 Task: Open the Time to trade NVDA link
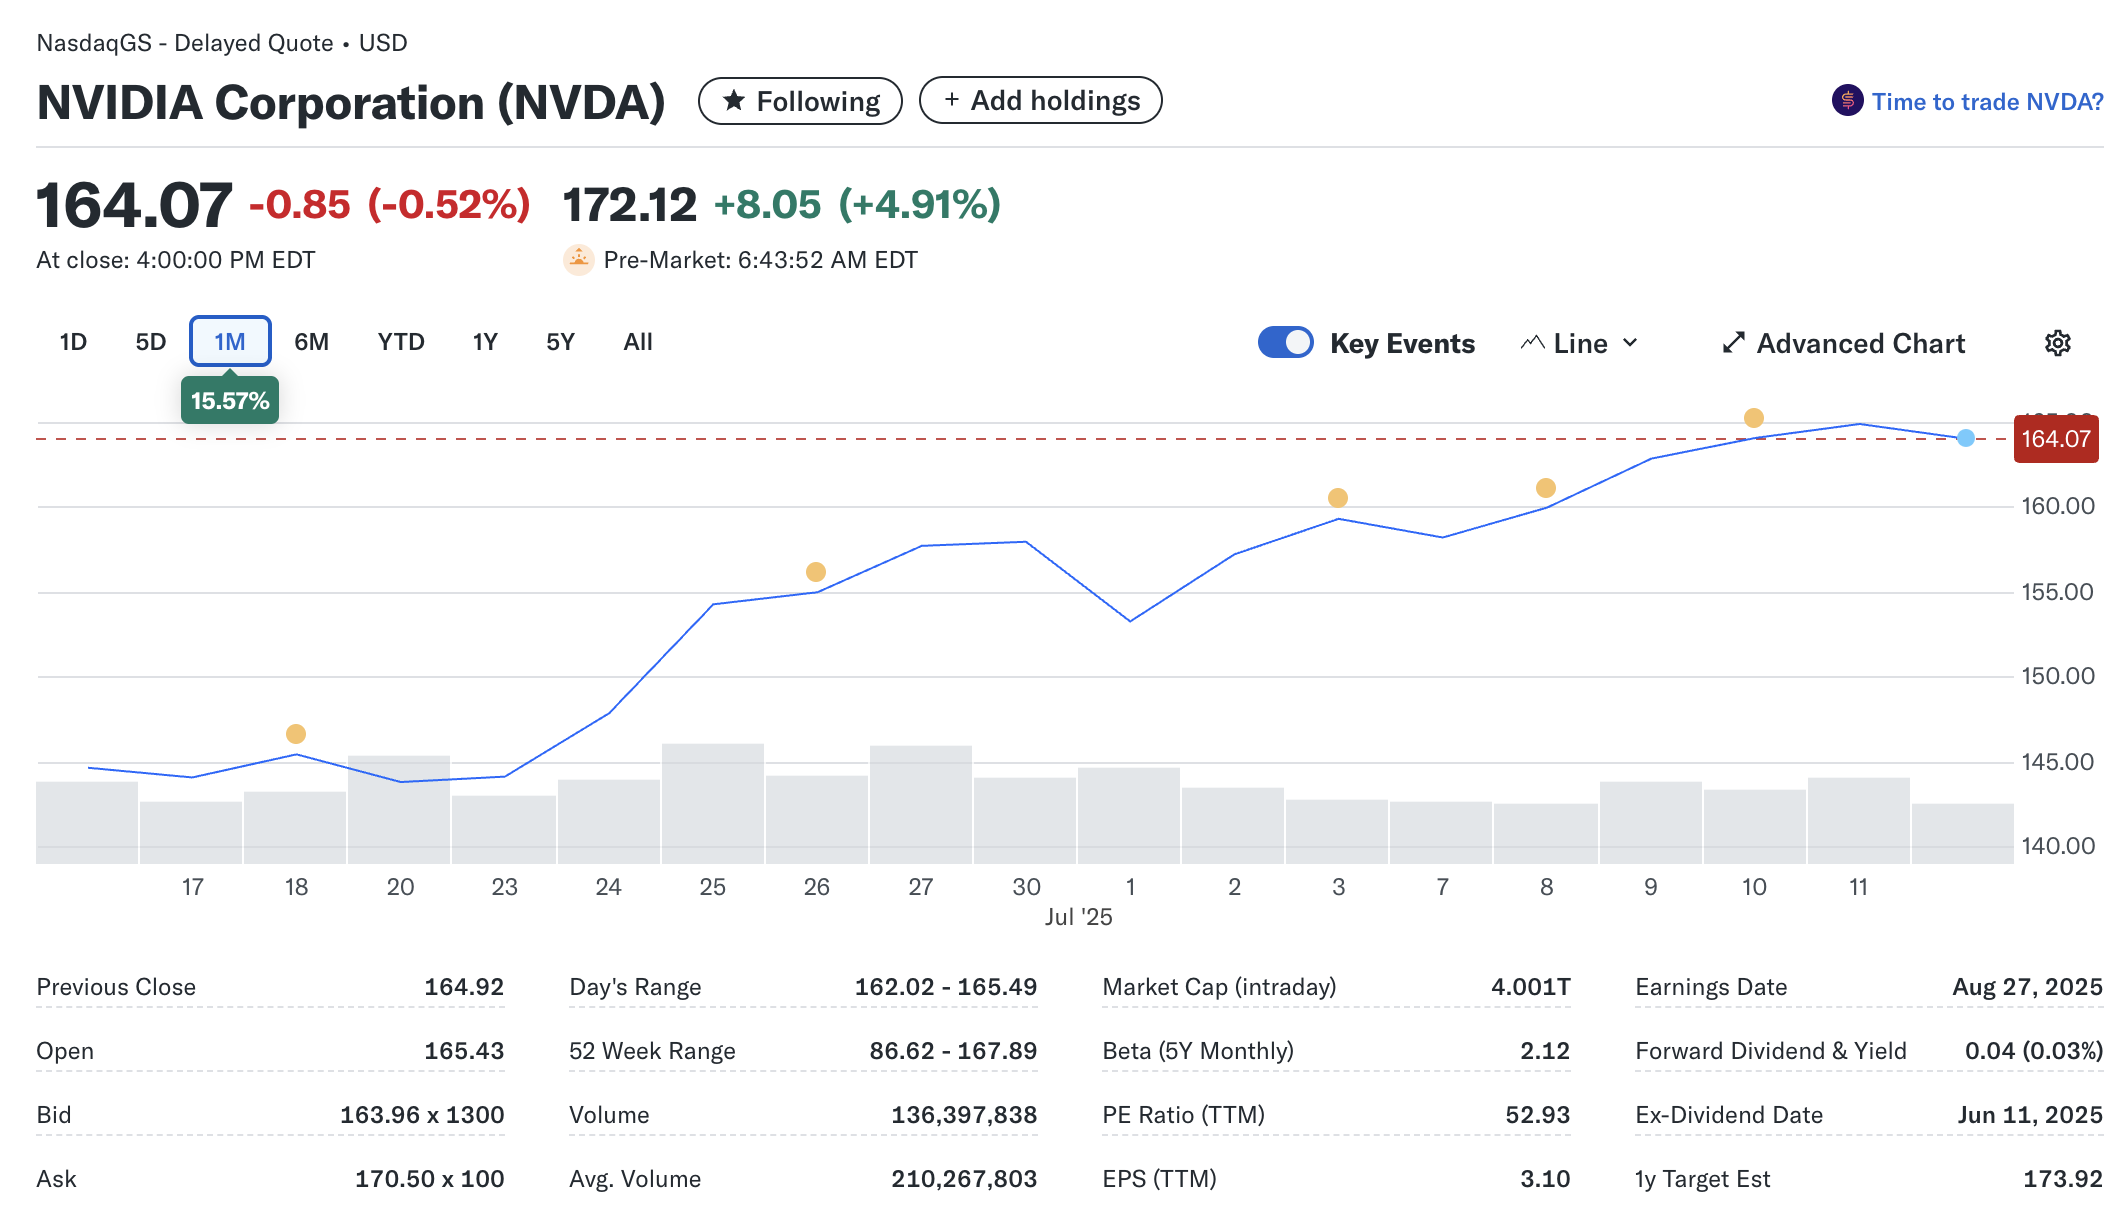1987,101
